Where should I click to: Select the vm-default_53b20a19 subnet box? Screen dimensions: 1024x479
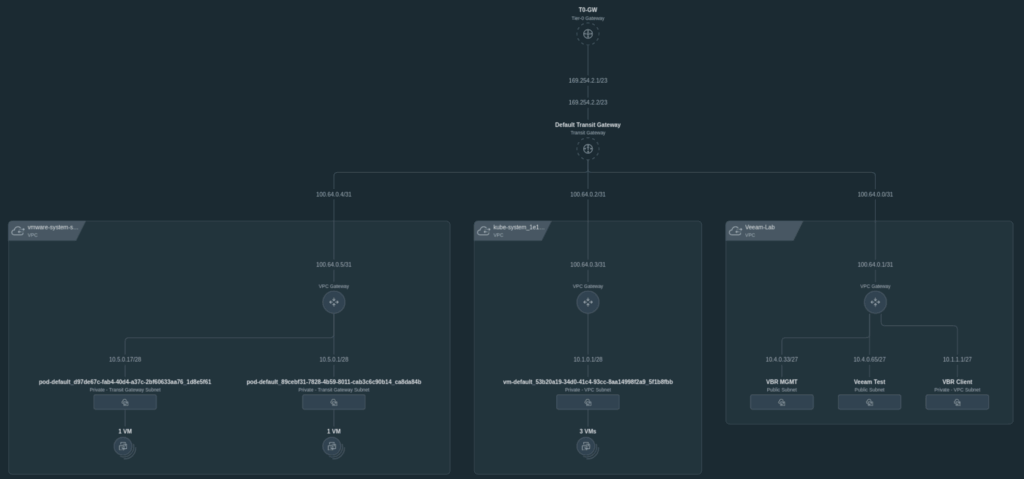[588, 402]
